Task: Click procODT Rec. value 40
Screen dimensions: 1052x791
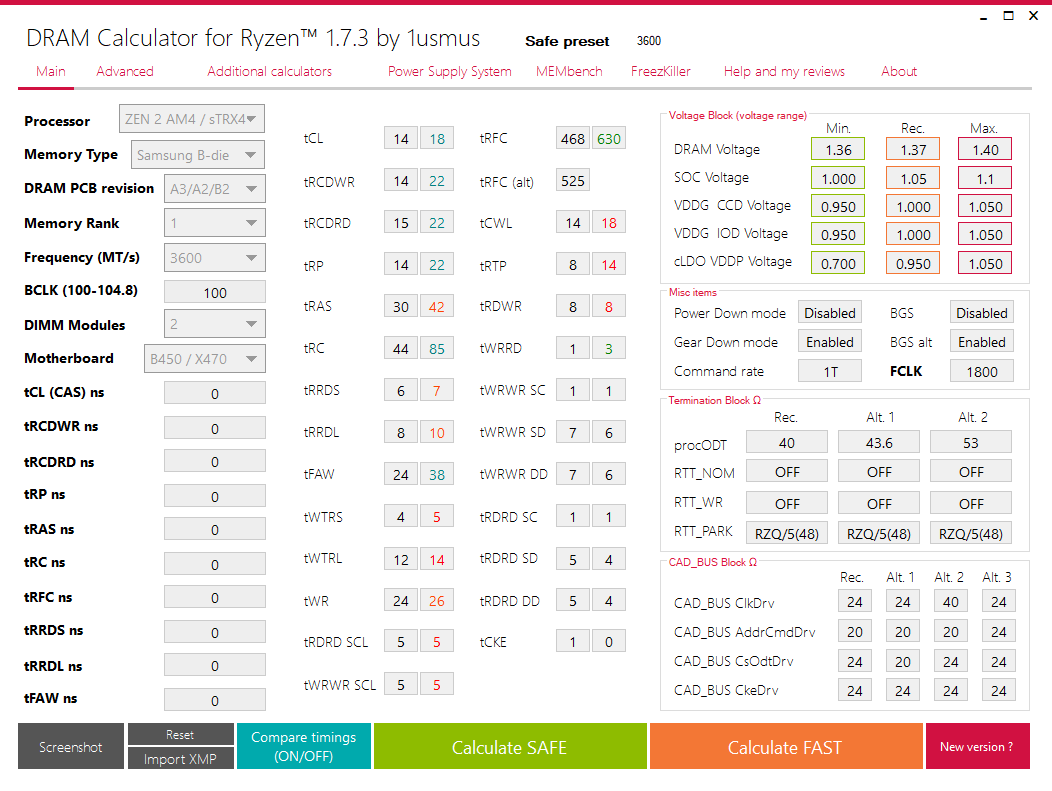Action: pos(787,443)
